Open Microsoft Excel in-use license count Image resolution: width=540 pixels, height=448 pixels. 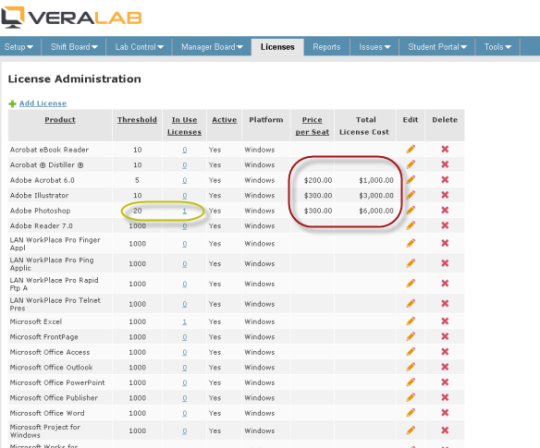click(185, 322)
